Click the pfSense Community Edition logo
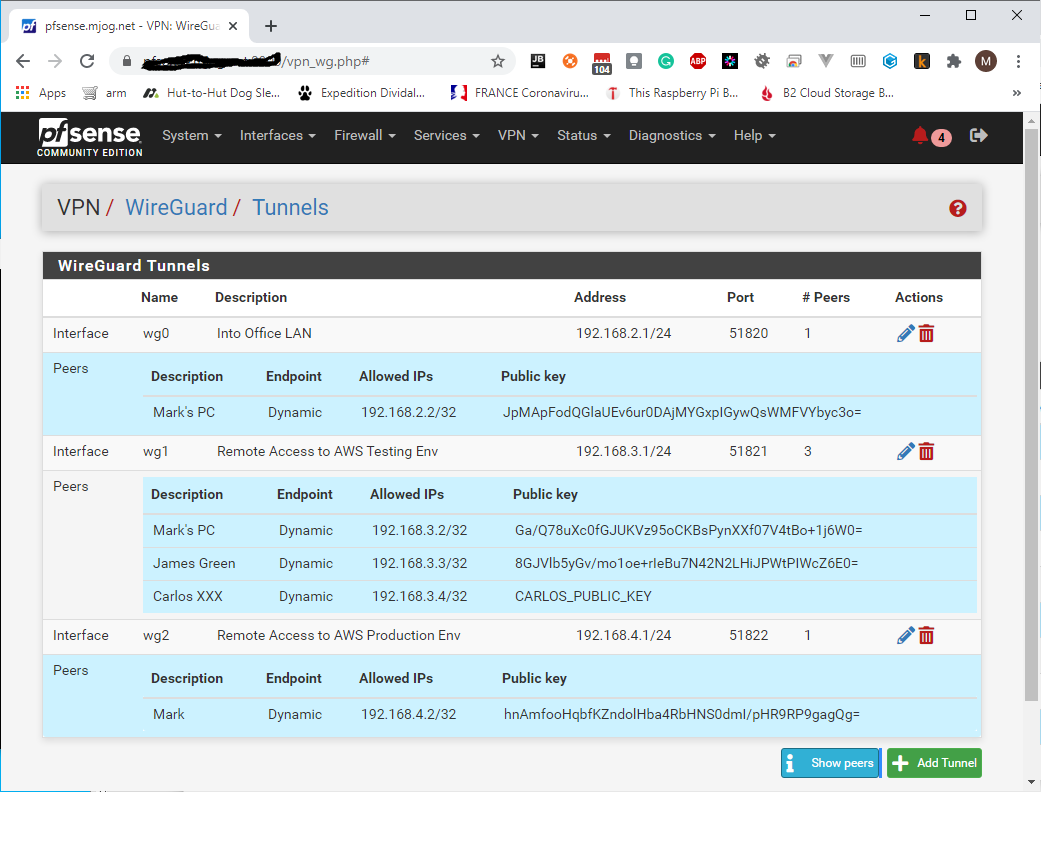 [x=90, y=137]
